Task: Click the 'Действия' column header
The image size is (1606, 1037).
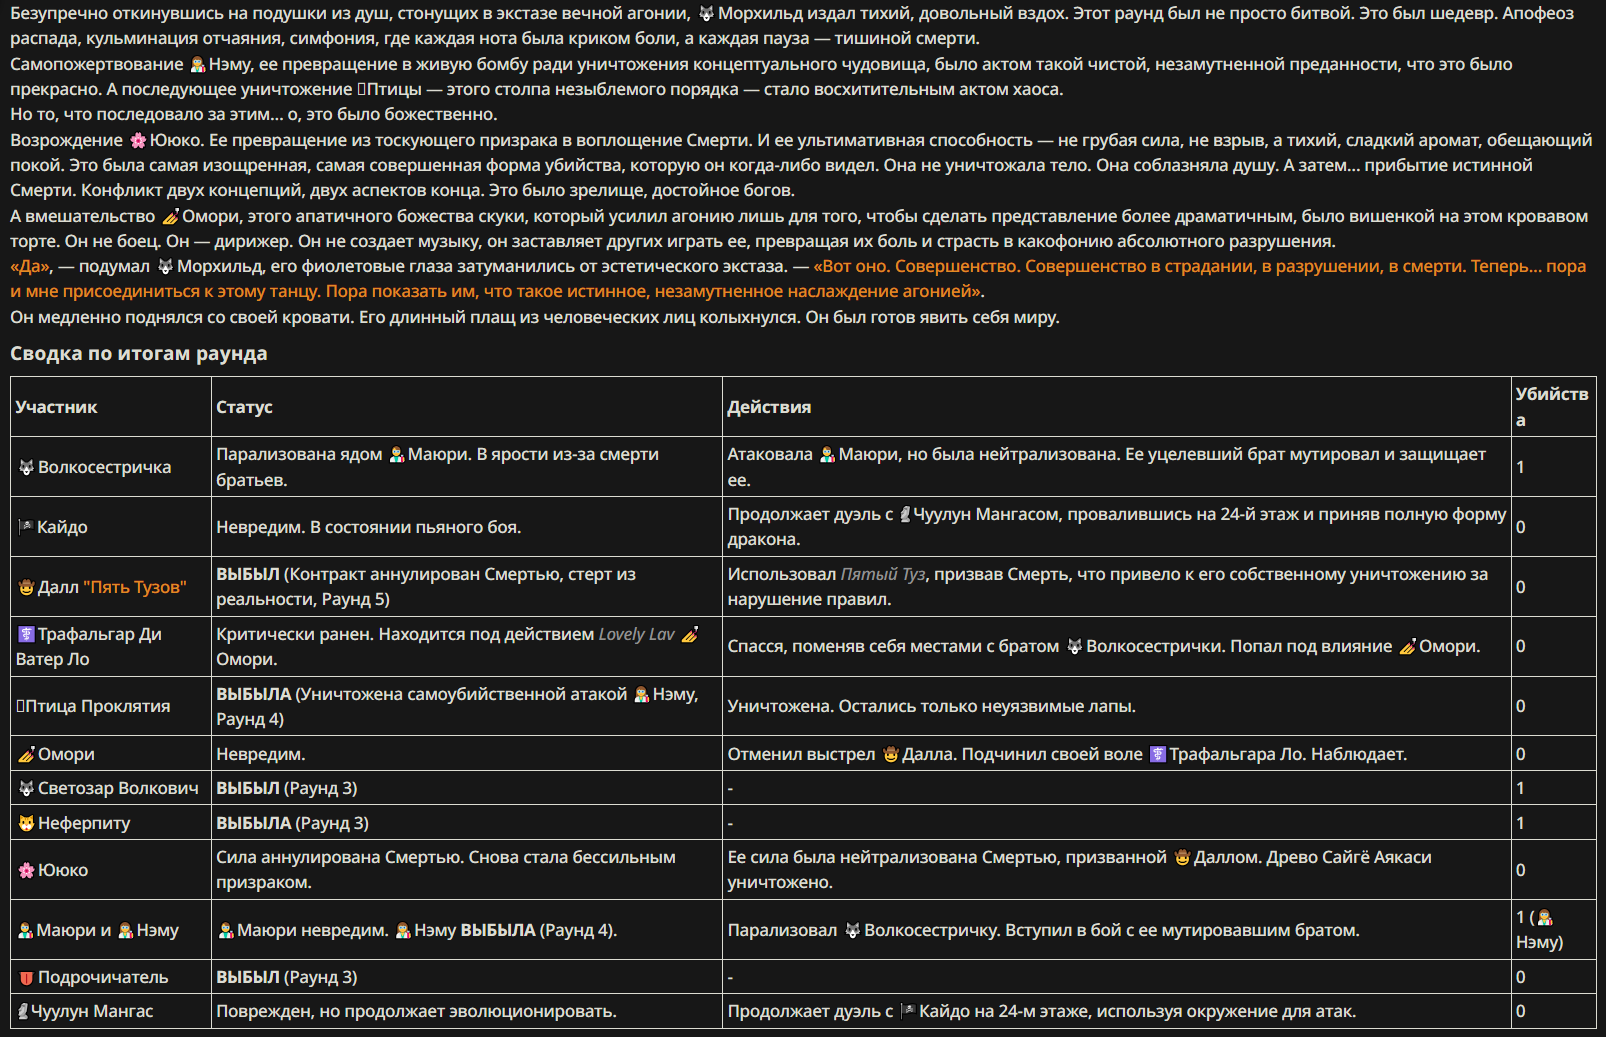Action: 769,407
